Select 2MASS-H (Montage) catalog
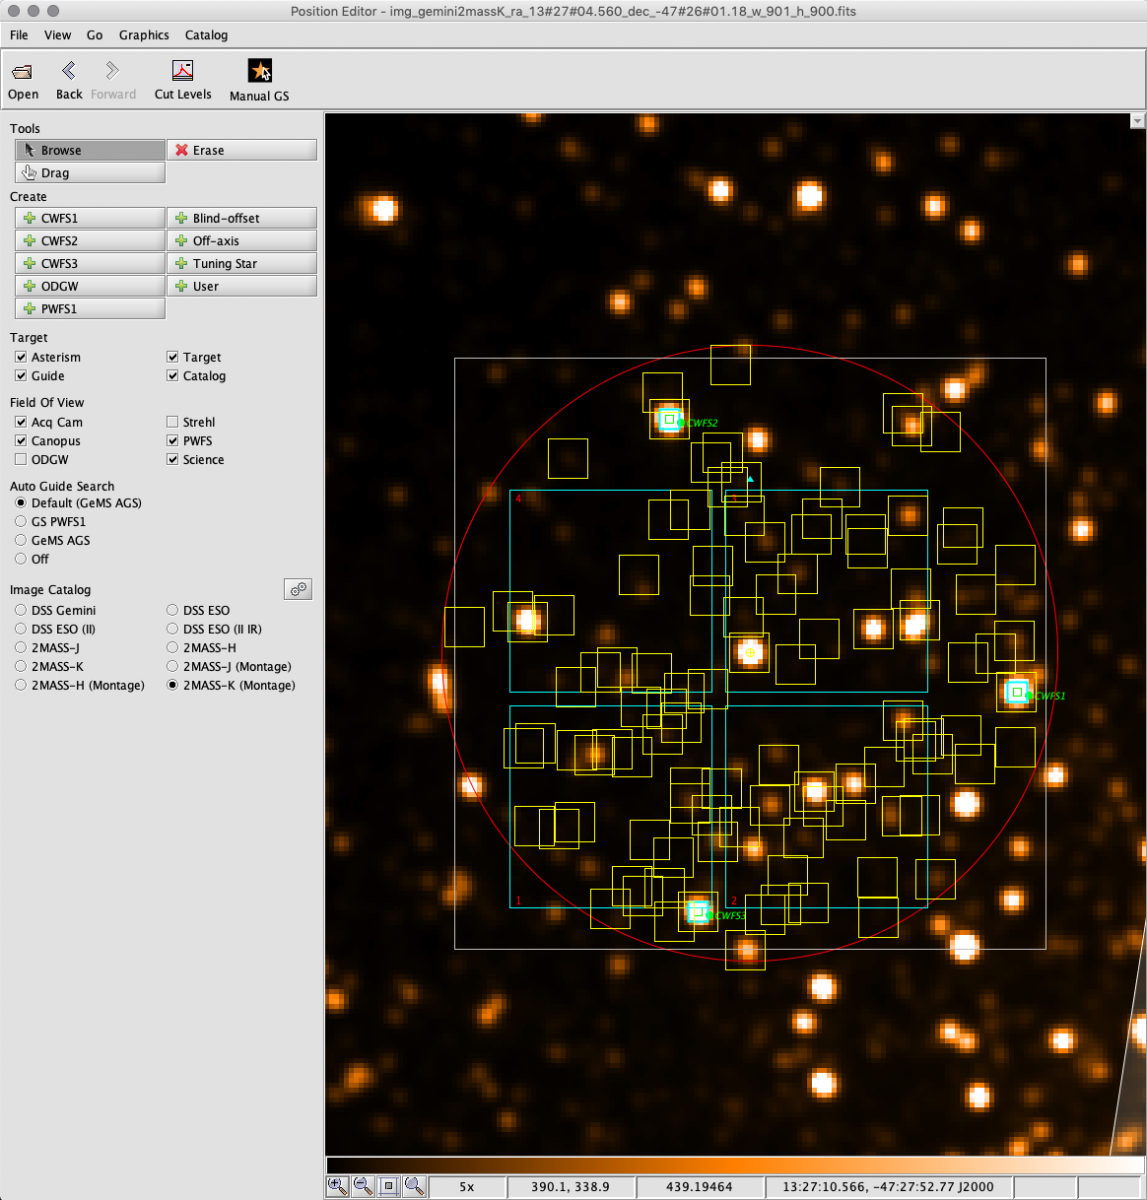 coord(21,686)
